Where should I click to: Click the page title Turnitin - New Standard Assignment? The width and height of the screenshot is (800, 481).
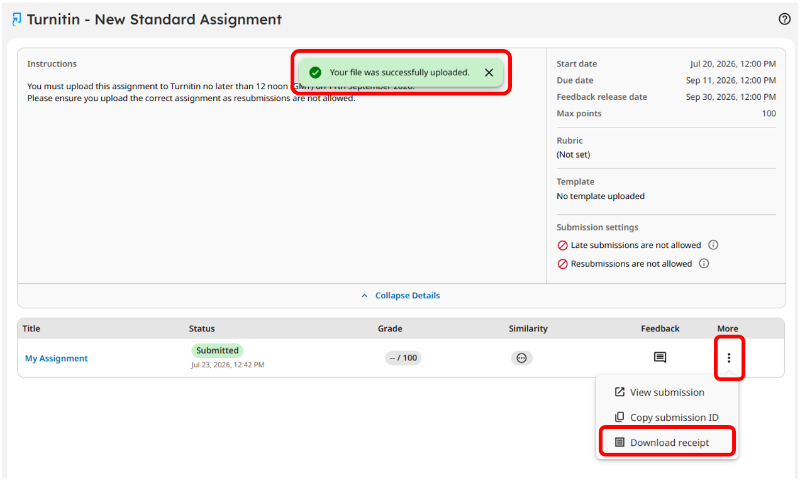154,19
